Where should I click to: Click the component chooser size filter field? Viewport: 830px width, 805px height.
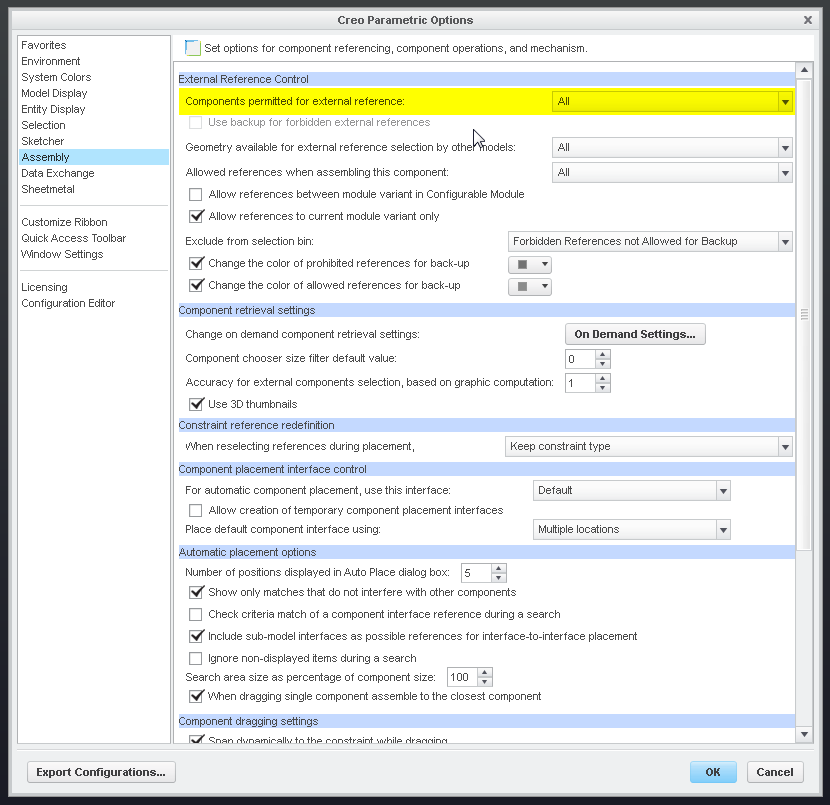click(580, 359)
